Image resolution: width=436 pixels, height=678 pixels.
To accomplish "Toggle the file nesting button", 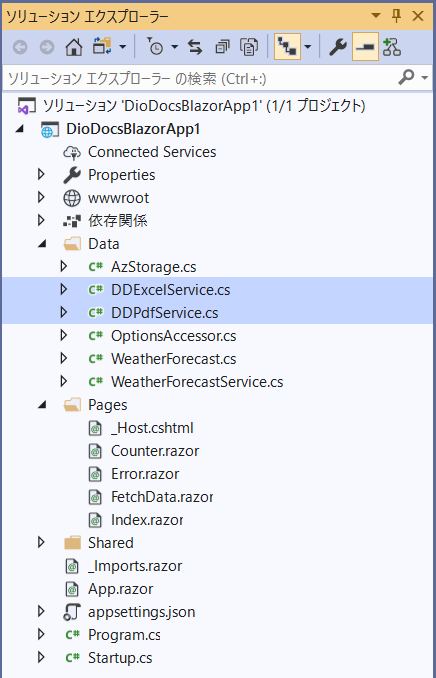I will pyautogui.click(x=288, y=47).
